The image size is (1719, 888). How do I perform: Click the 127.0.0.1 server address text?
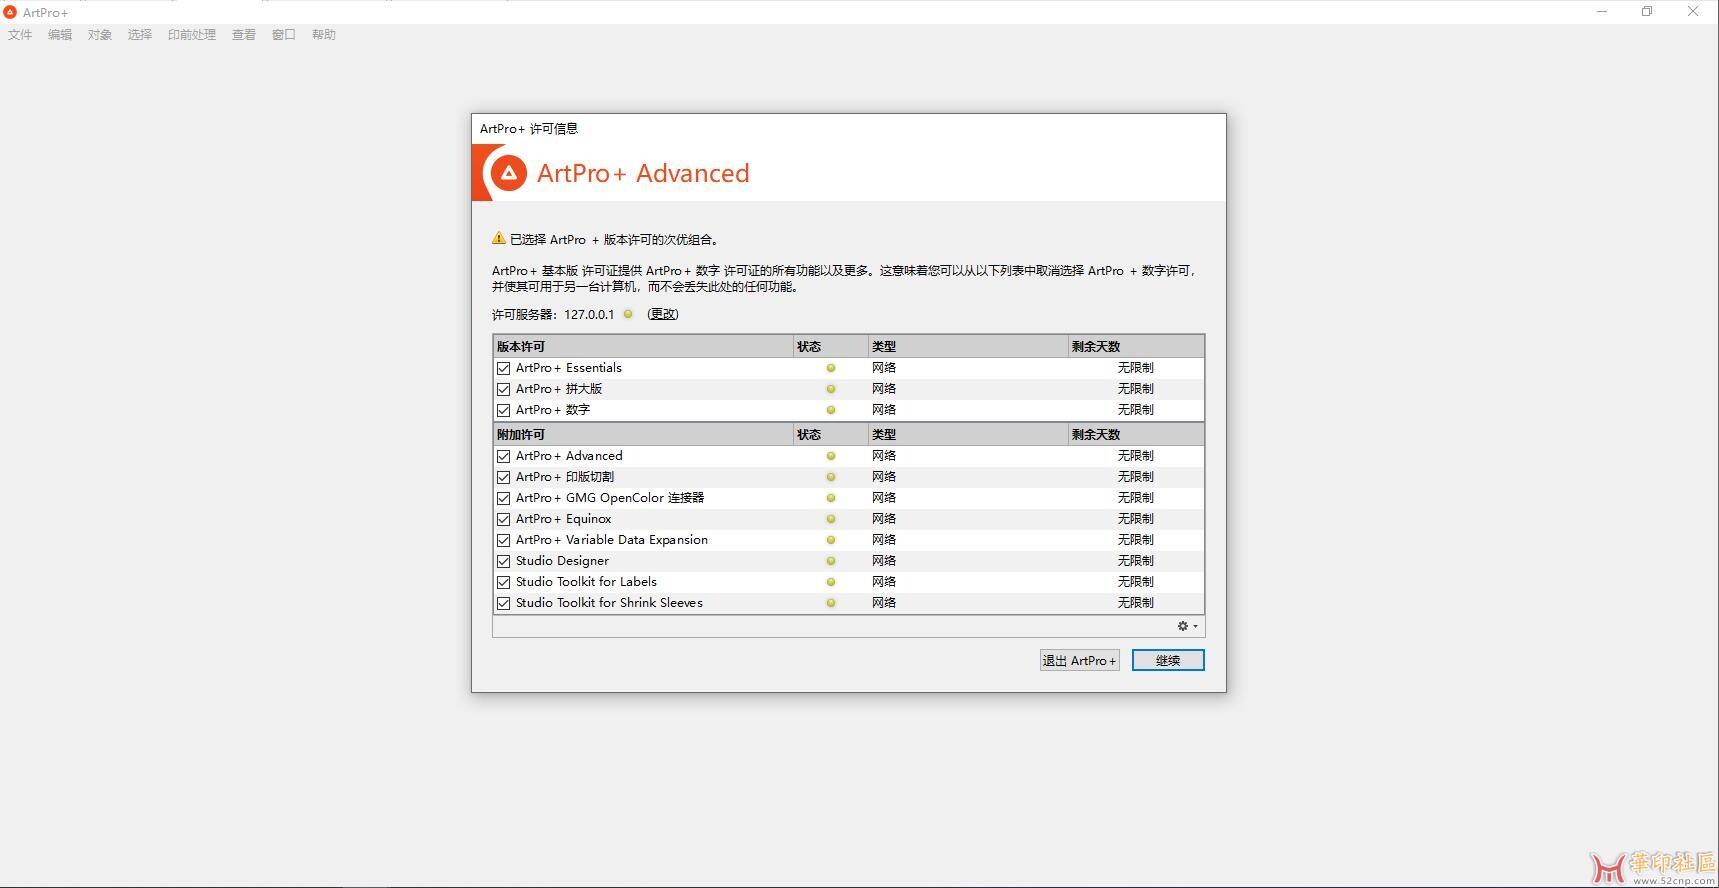pos(589,314)
